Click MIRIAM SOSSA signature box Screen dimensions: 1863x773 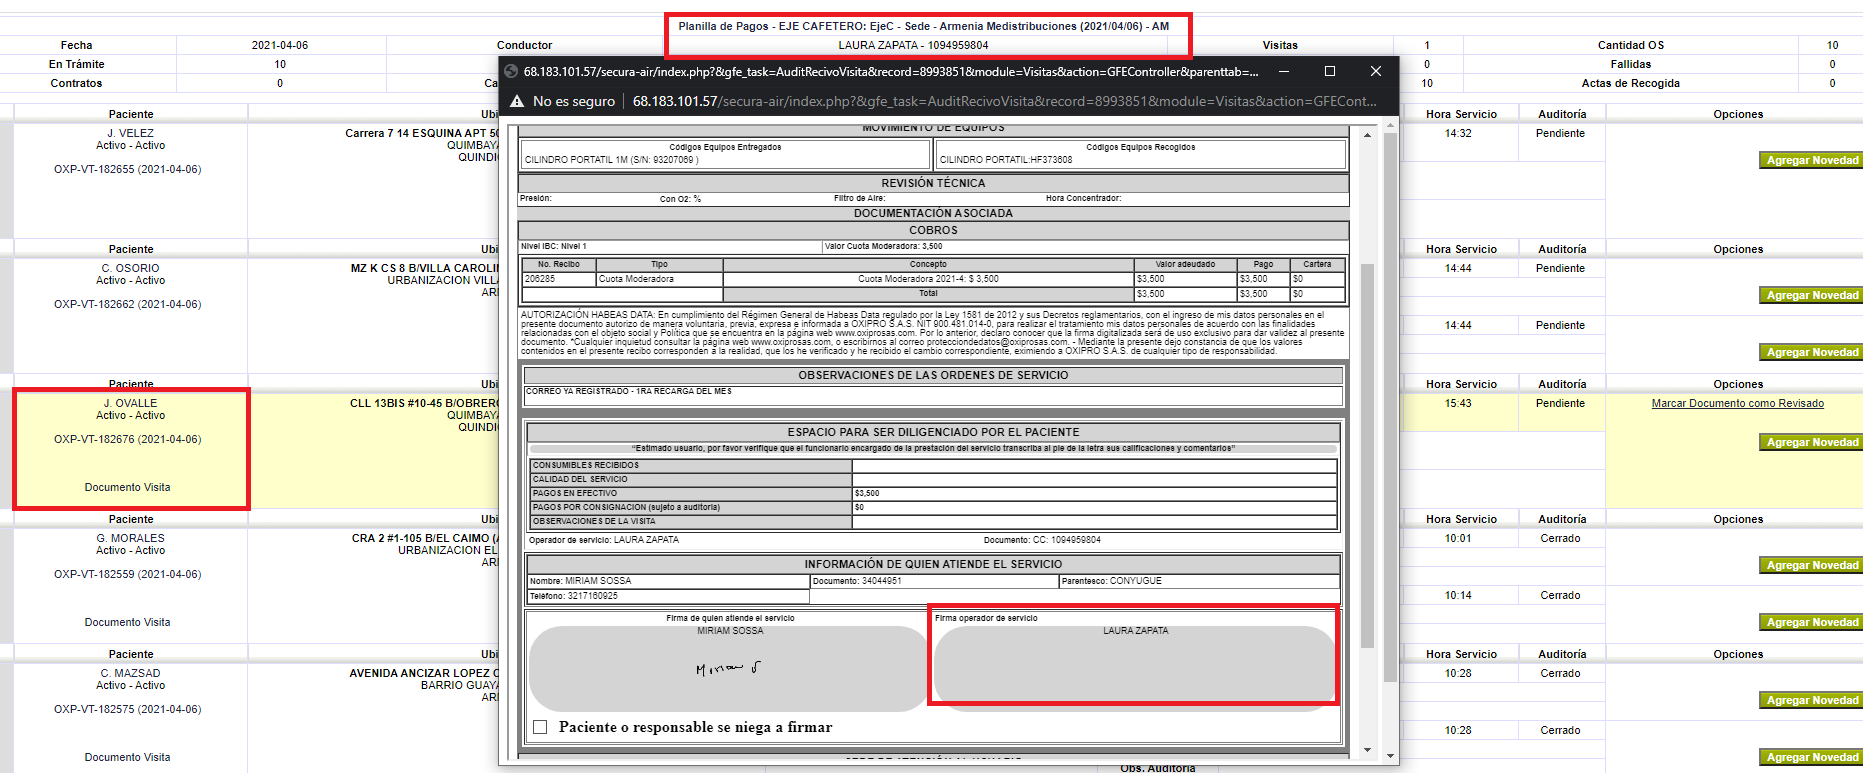coord(729,668)
